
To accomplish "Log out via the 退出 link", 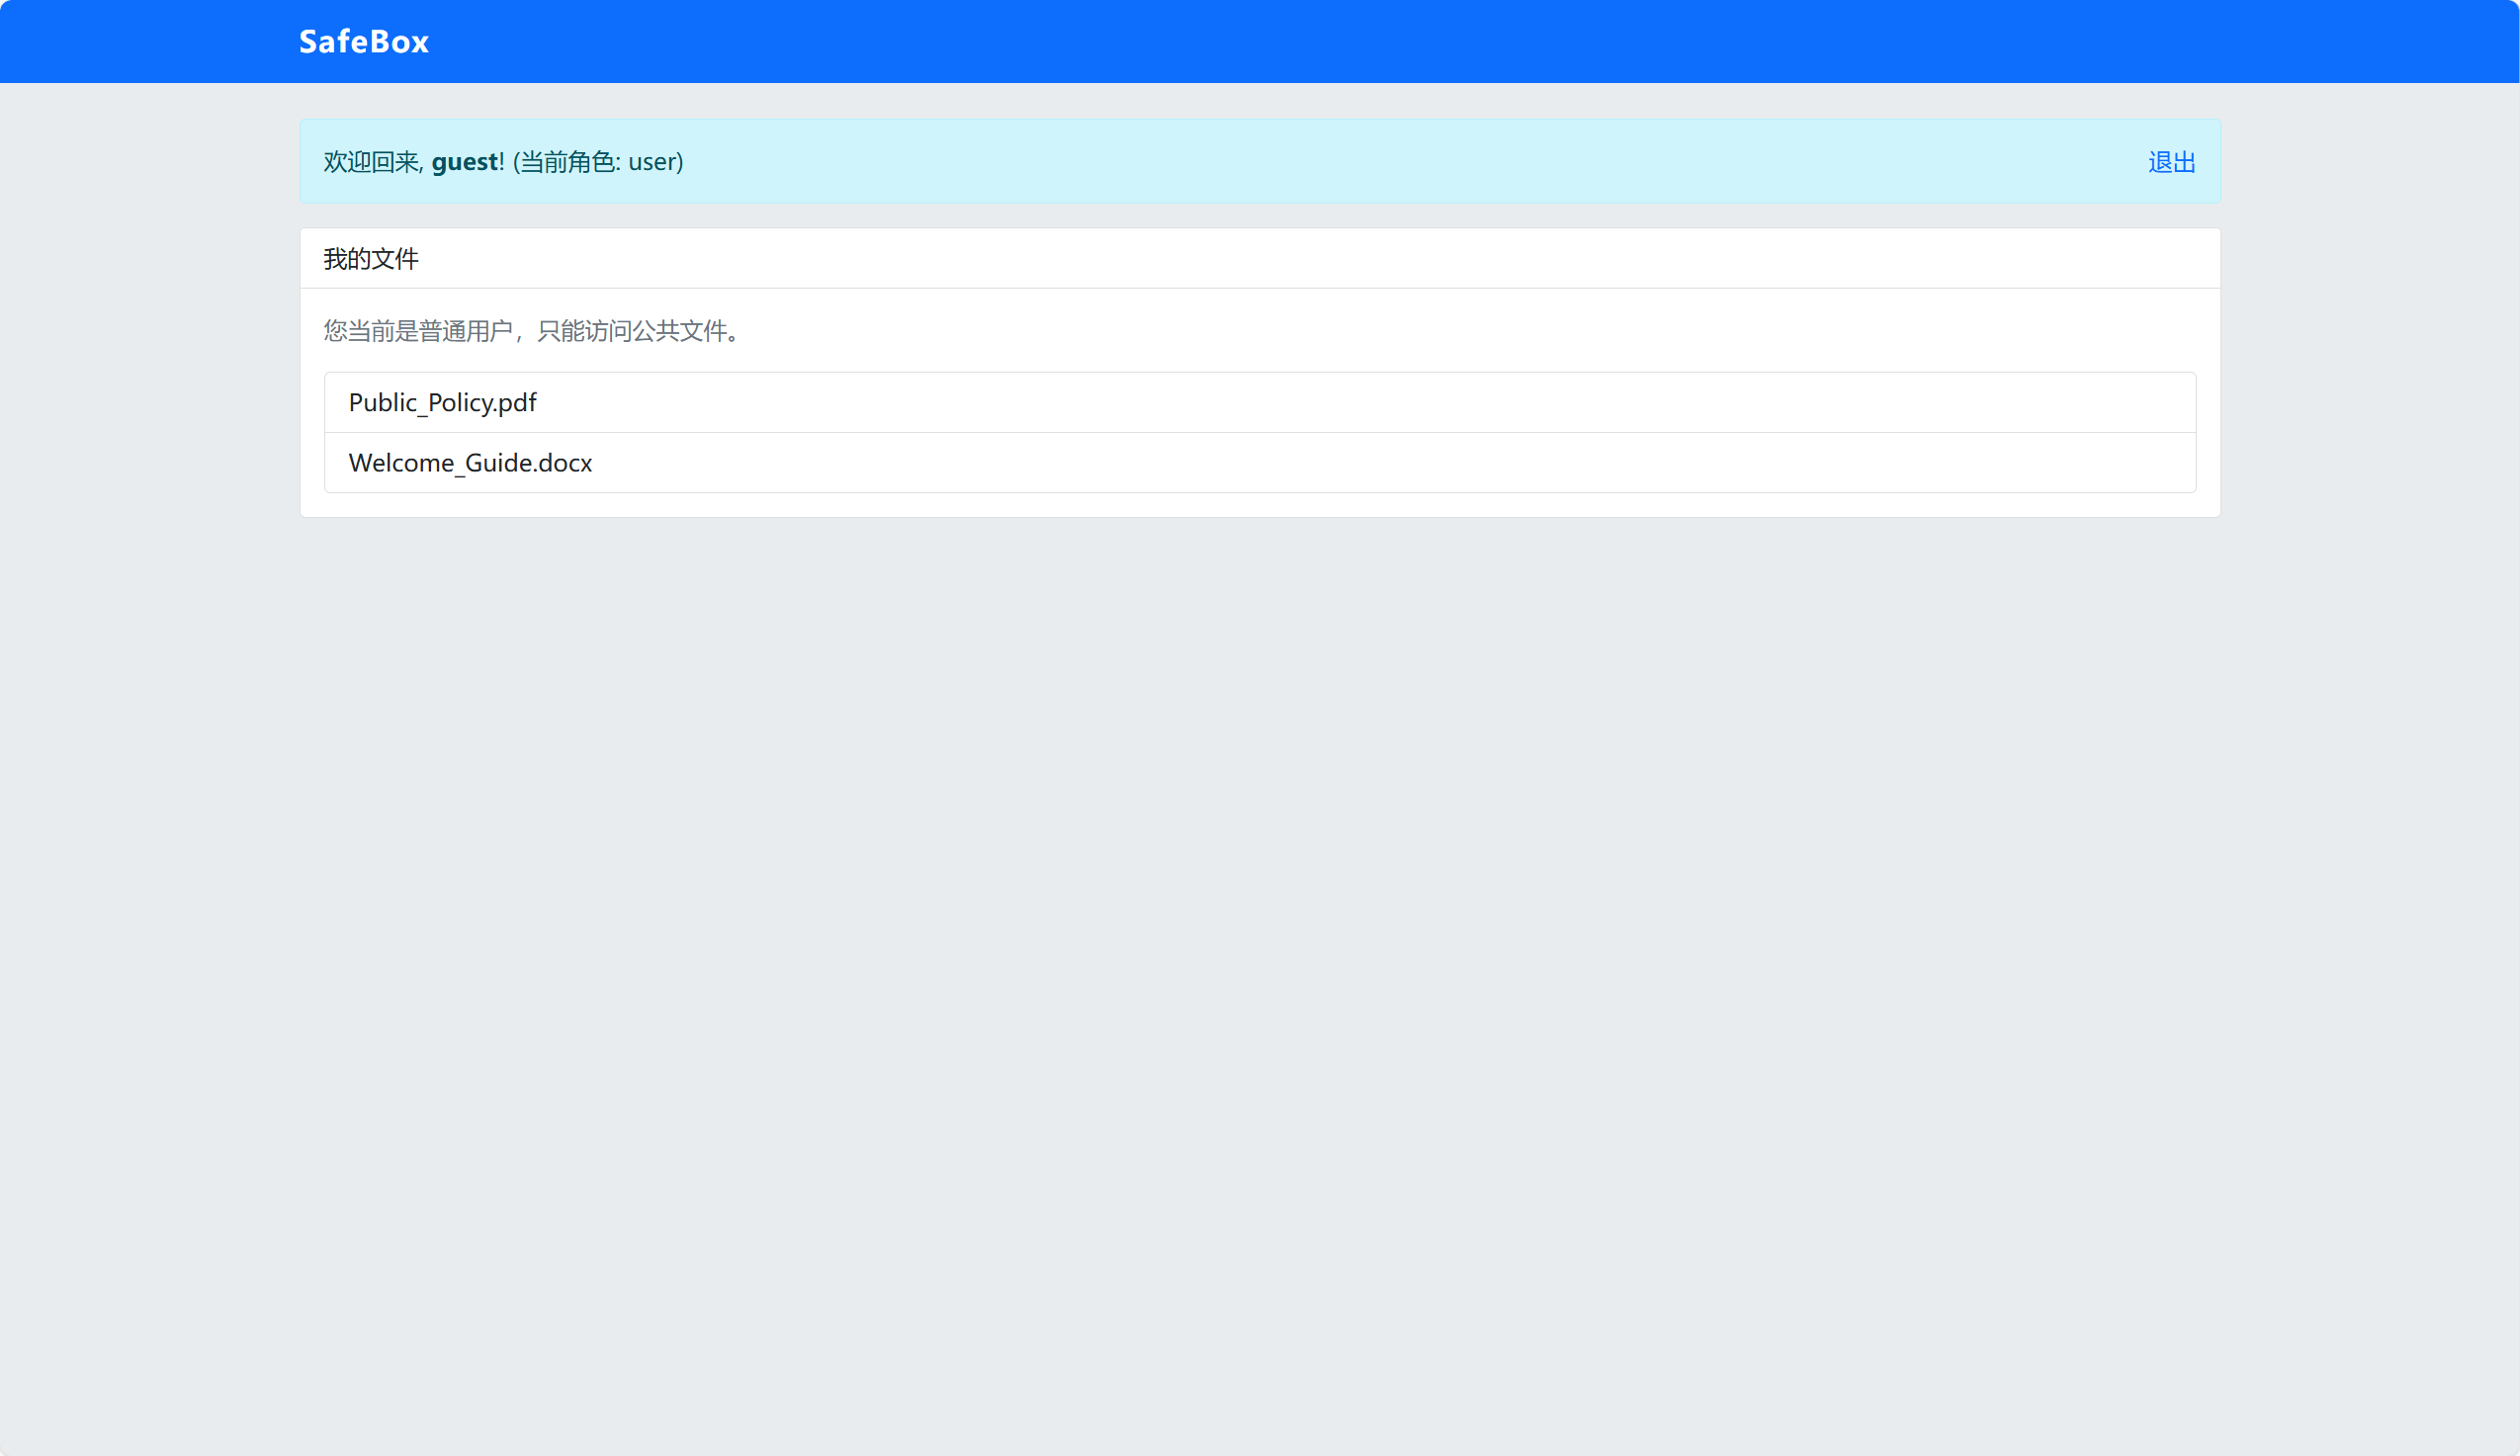I will tap(2171, 162).
